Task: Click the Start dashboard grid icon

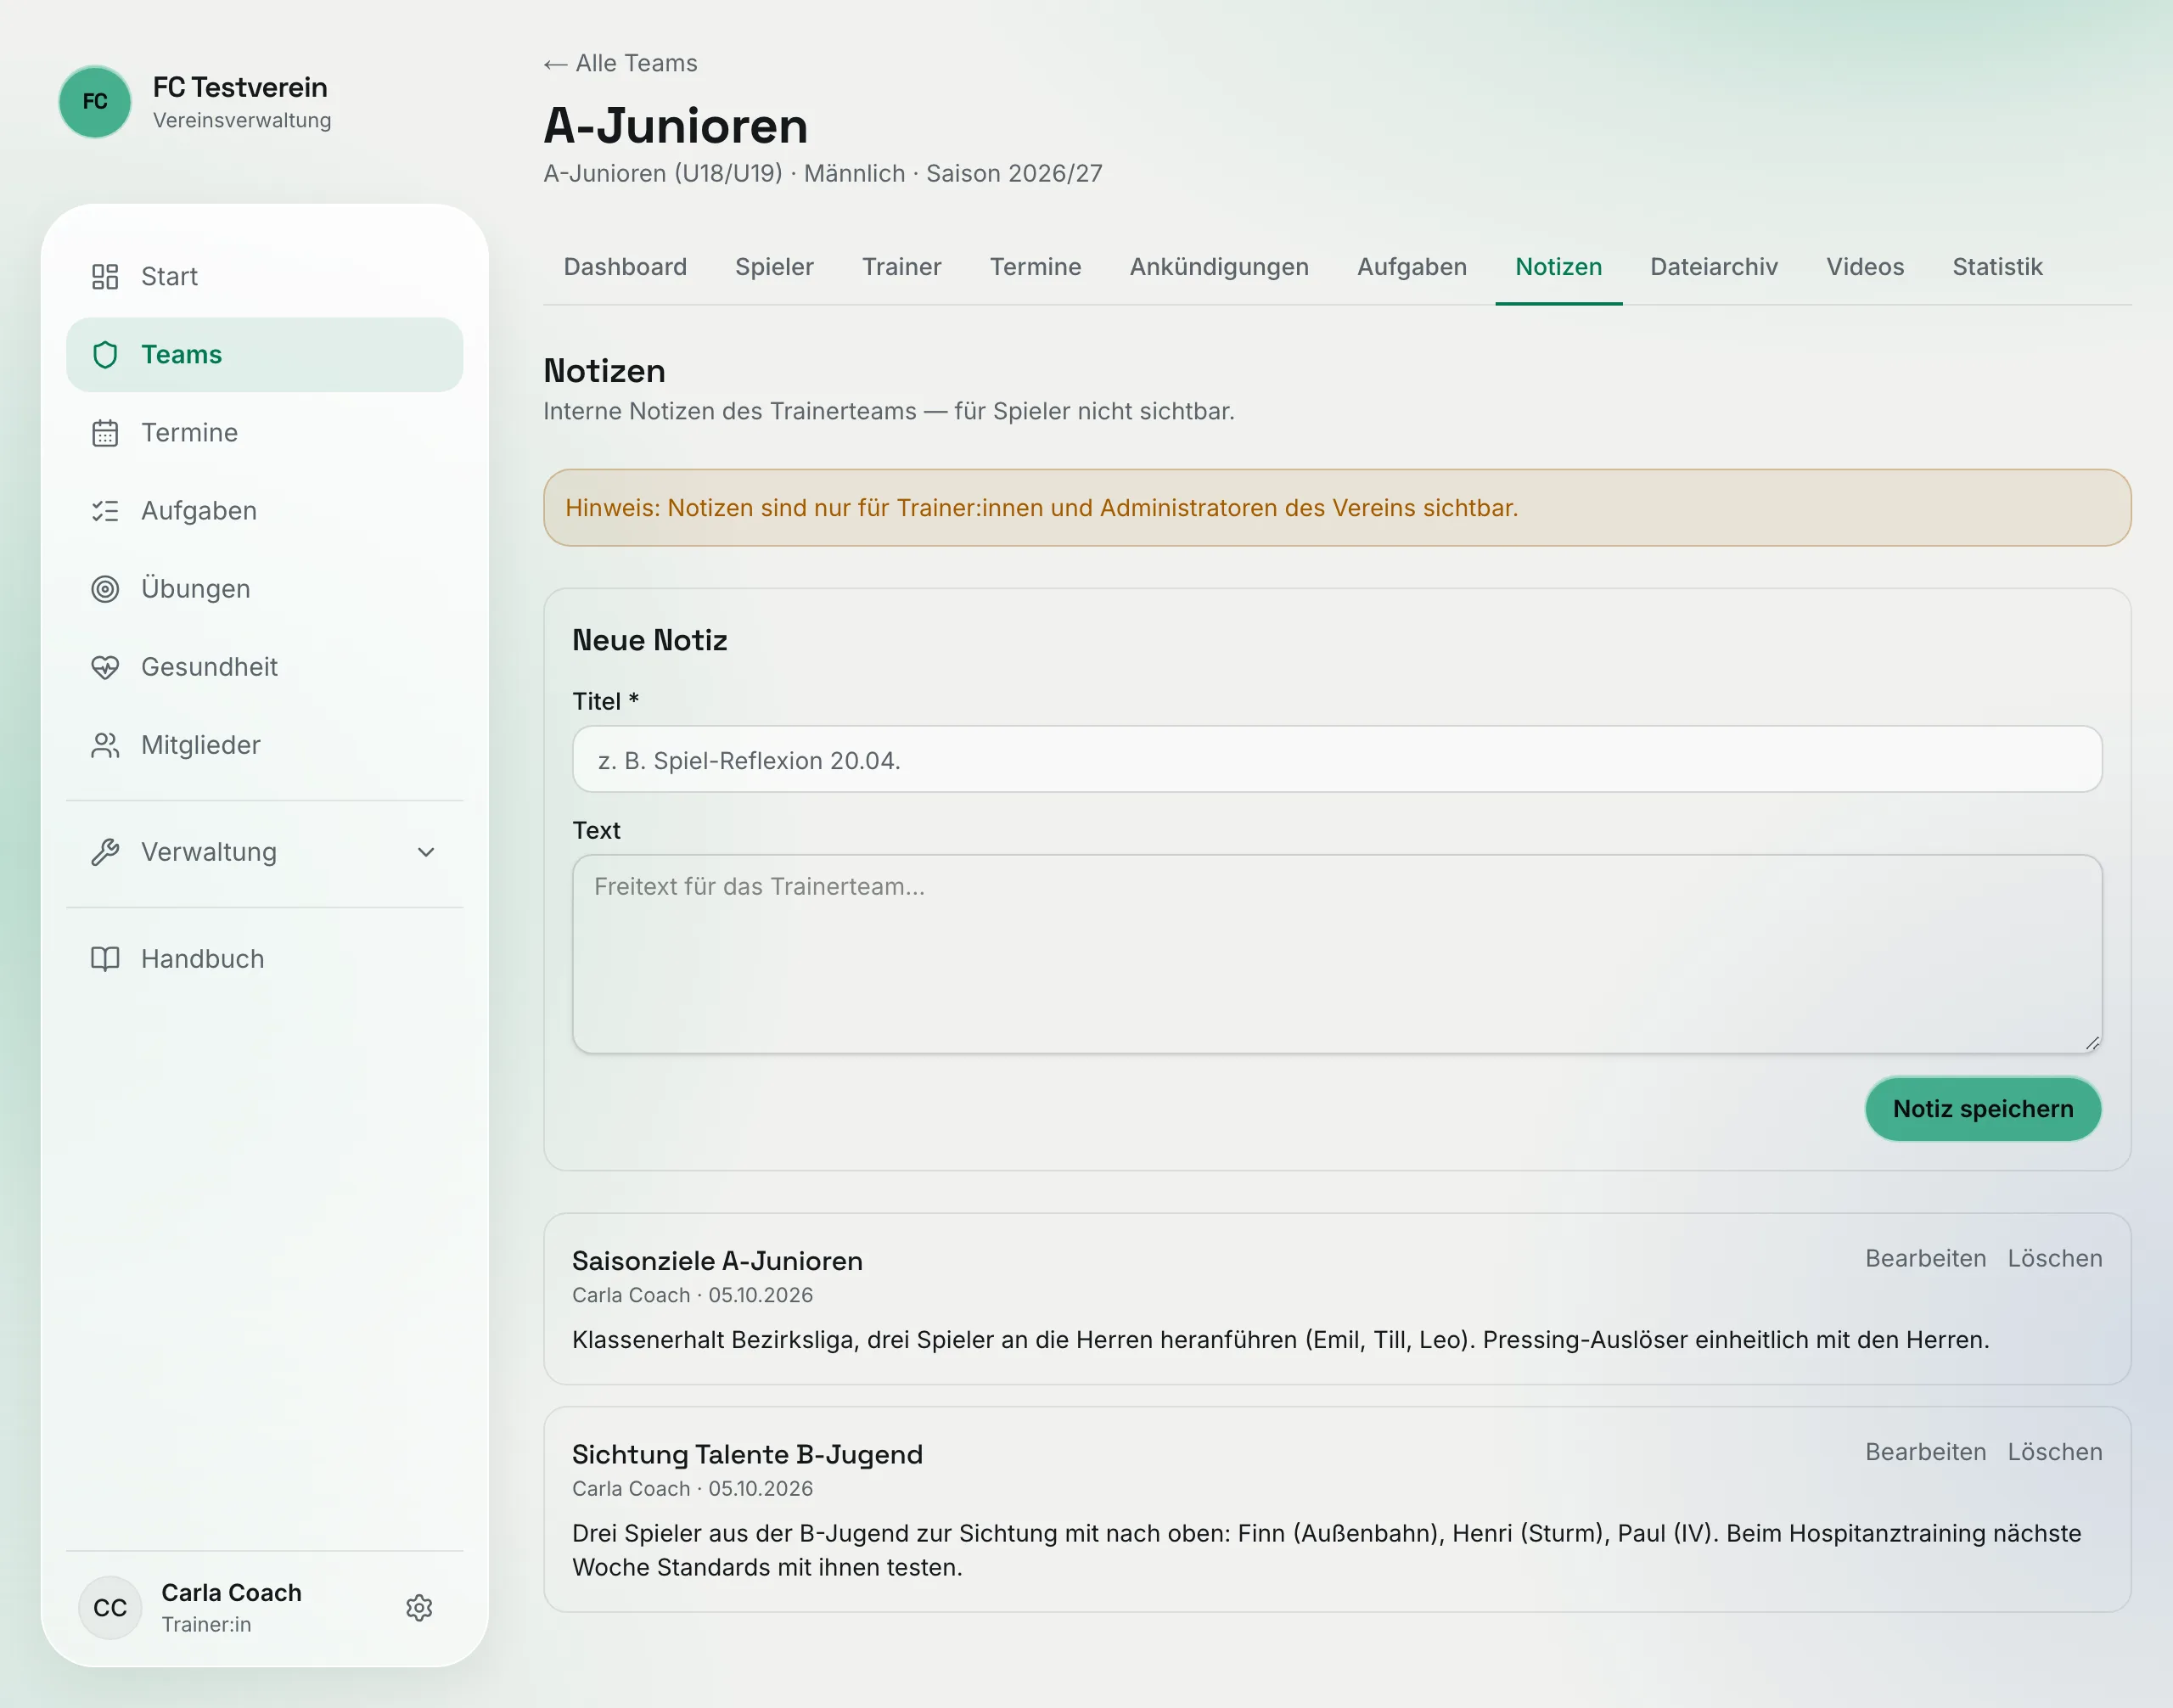Action: tap(105, 276)
